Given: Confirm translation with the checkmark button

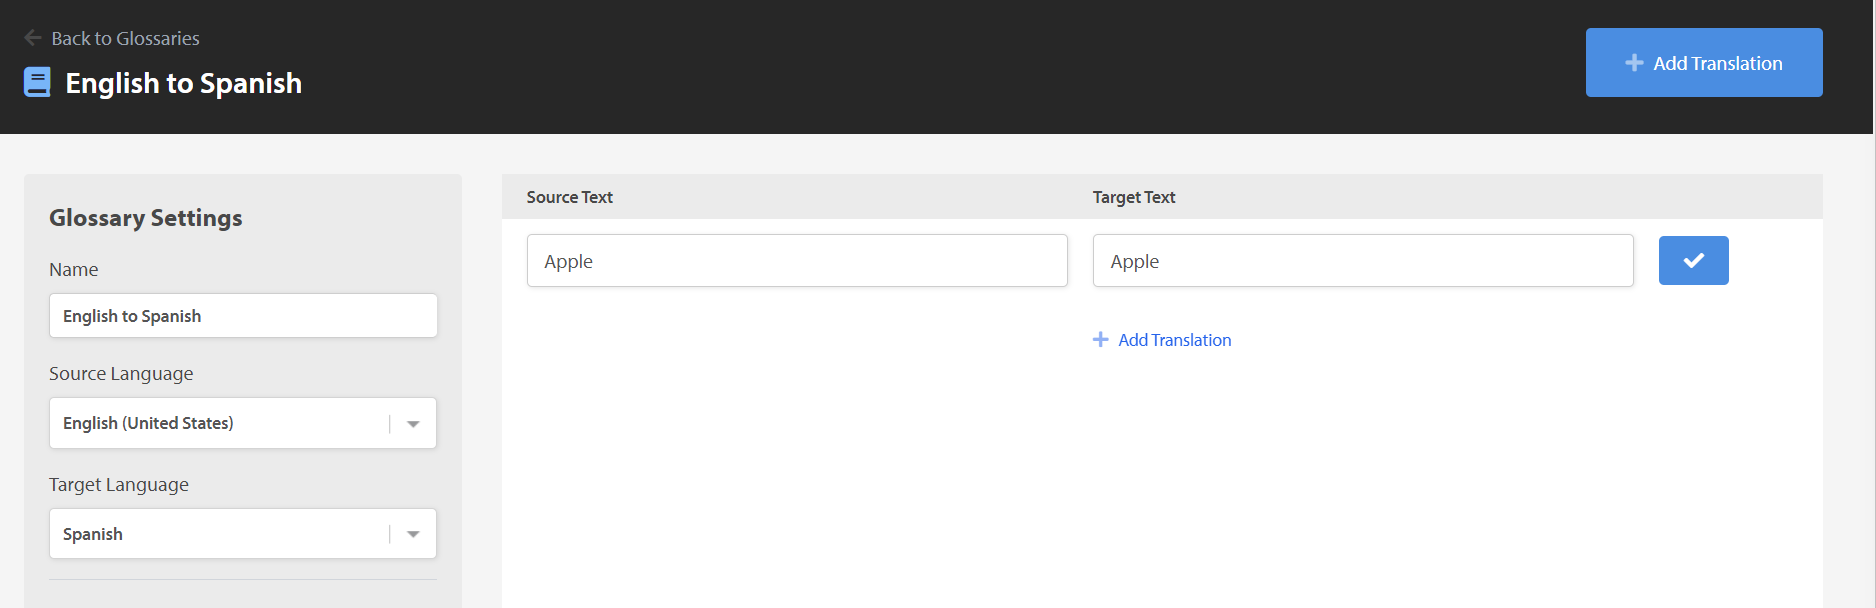Looking at the screenshot, I should click(x=1693, y=260).
